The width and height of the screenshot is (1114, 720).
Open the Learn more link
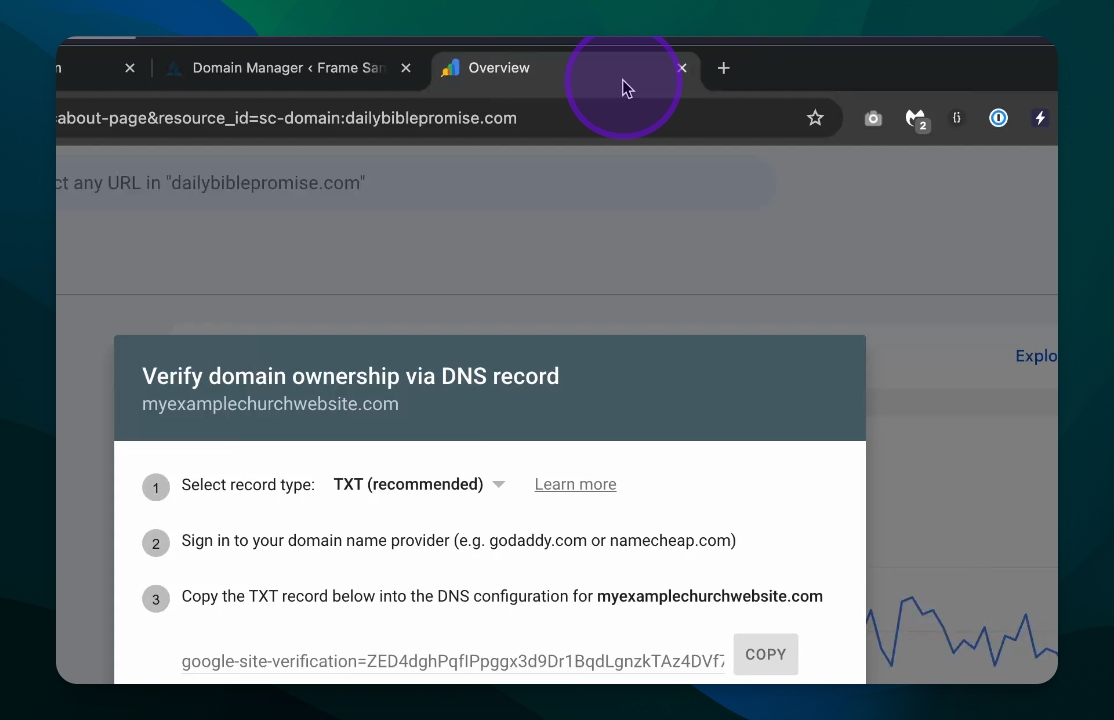(575, 485)
